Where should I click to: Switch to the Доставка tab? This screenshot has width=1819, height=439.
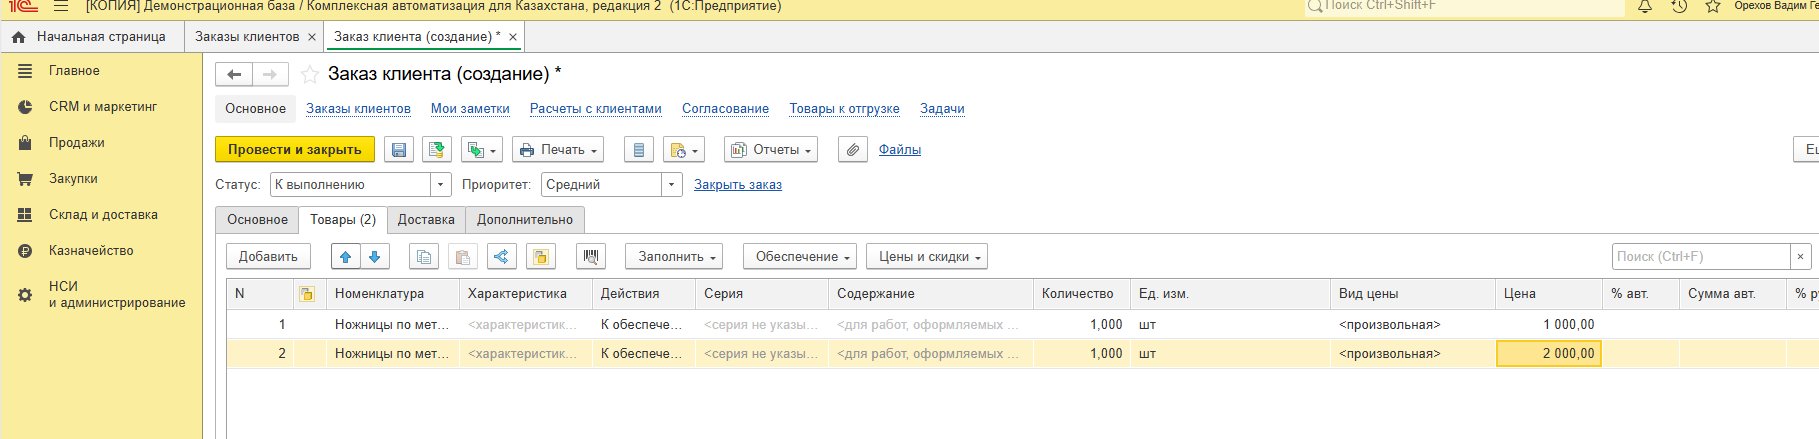(x=426, y=220)
